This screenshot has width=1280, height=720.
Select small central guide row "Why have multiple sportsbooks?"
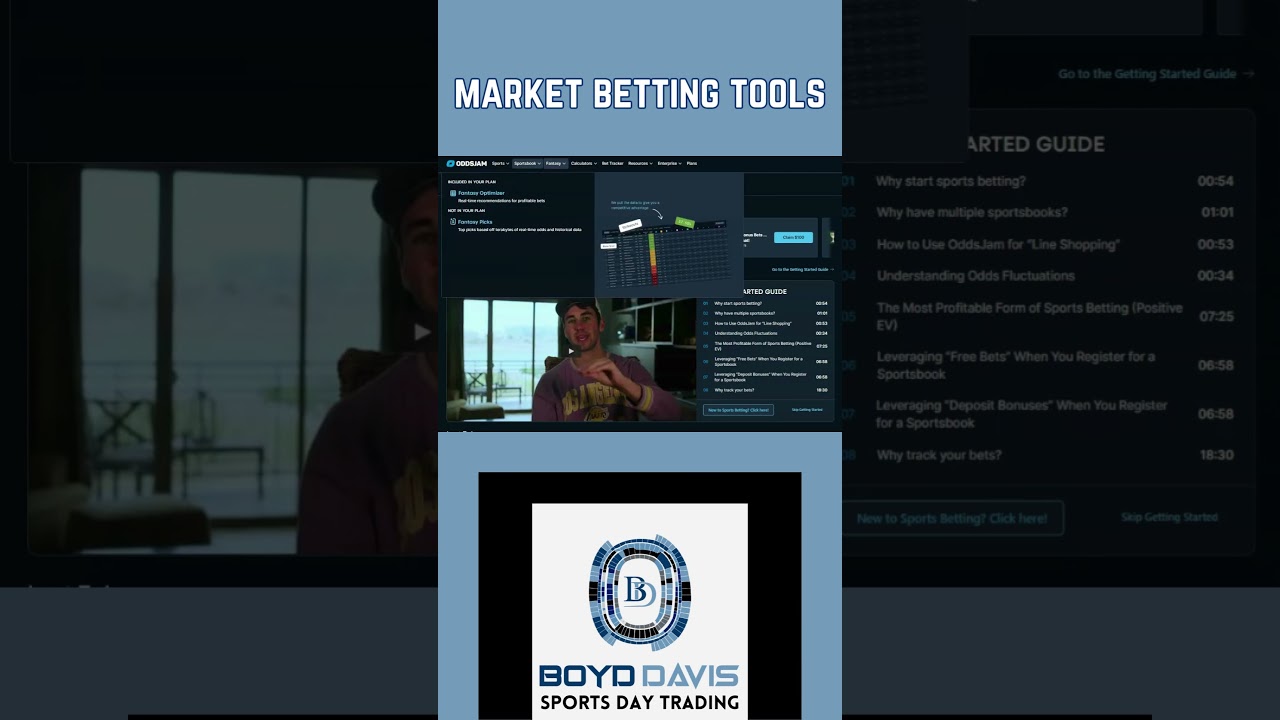pyautogui.click(x=765, y=313)
